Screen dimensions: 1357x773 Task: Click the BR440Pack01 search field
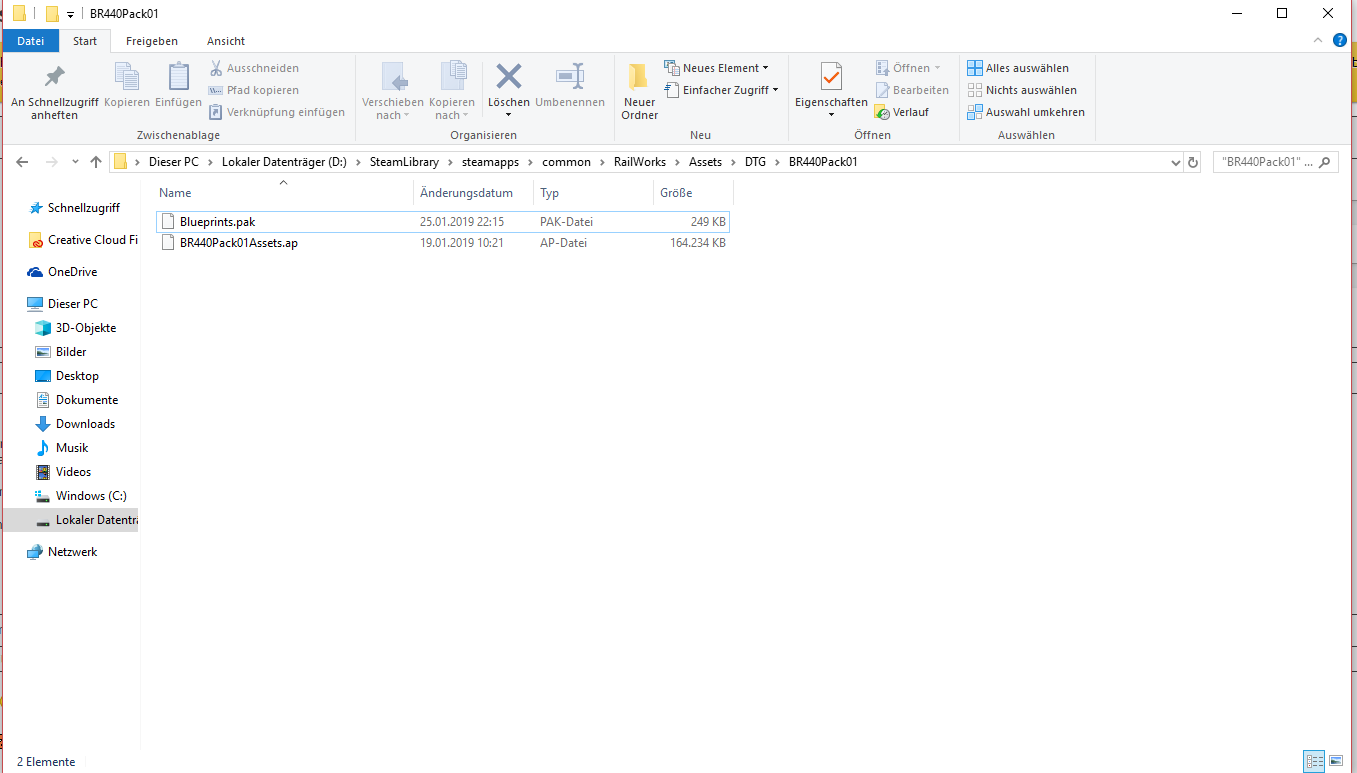tap(1275, 162)
